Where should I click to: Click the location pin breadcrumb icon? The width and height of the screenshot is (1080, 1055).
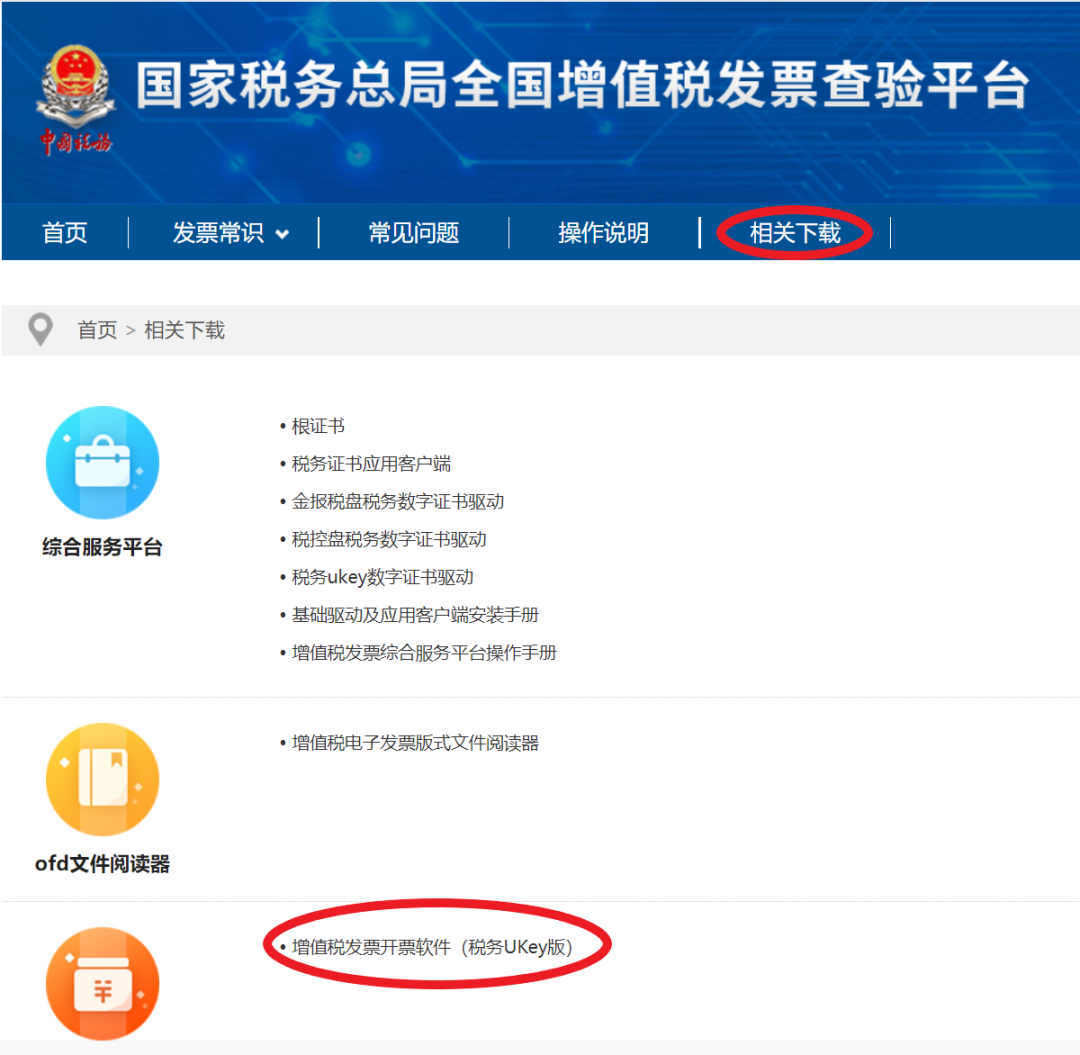[41, 330]
